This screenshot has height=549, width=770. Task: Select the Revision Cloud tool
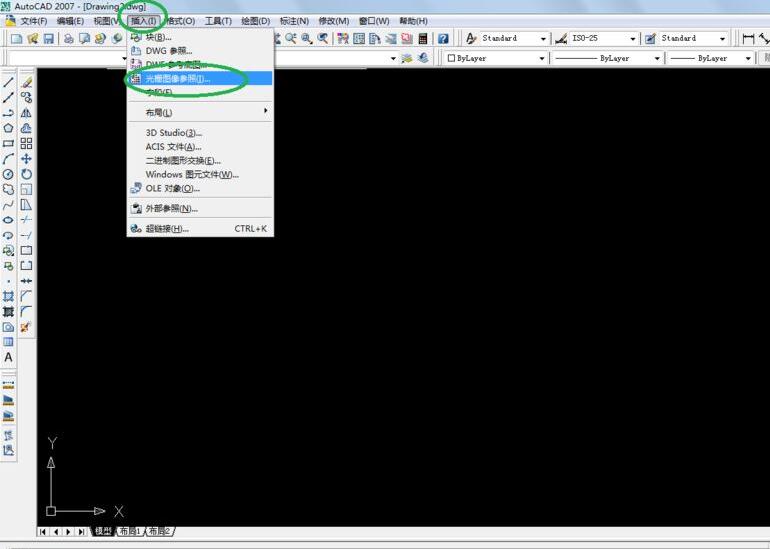coord(8,189)
